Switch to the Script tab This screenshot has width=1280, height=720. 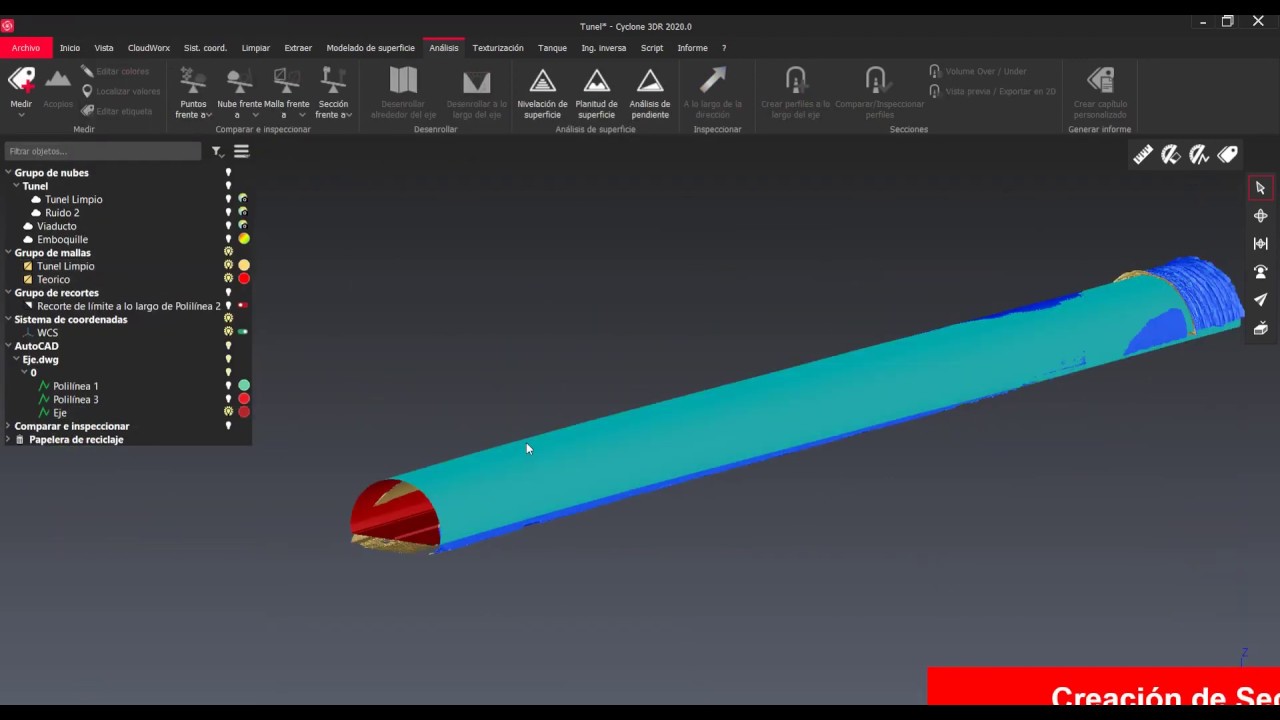pyautogui.click(x=652, y=48)
